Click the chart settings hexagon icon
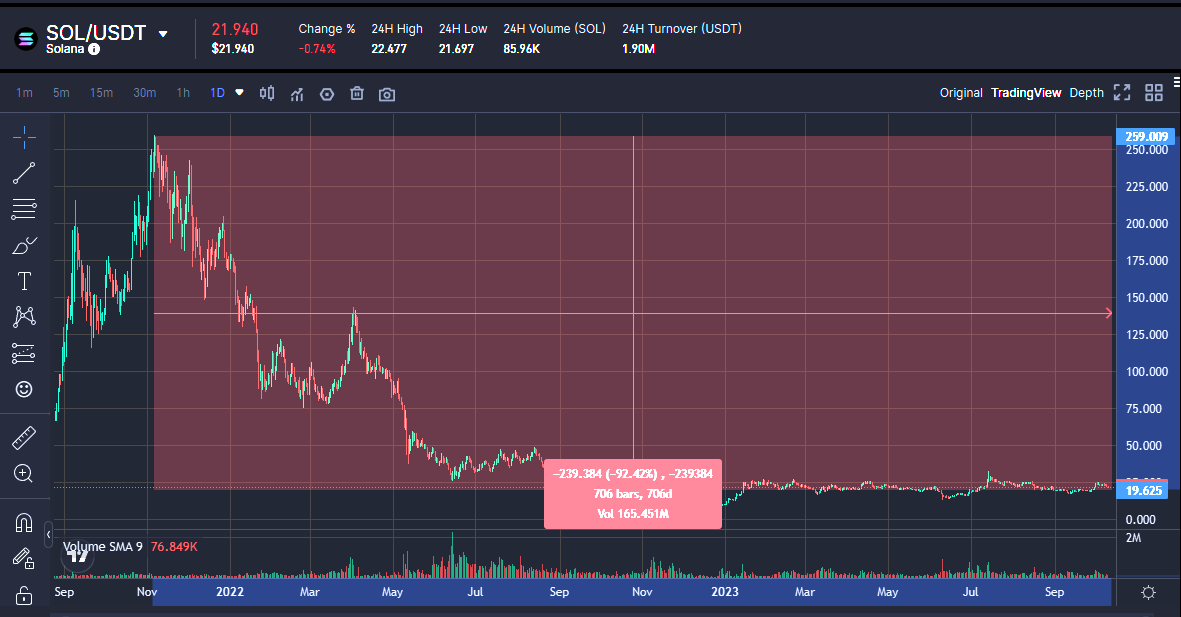Screen dimensions: 1181x617 [327, 94]
